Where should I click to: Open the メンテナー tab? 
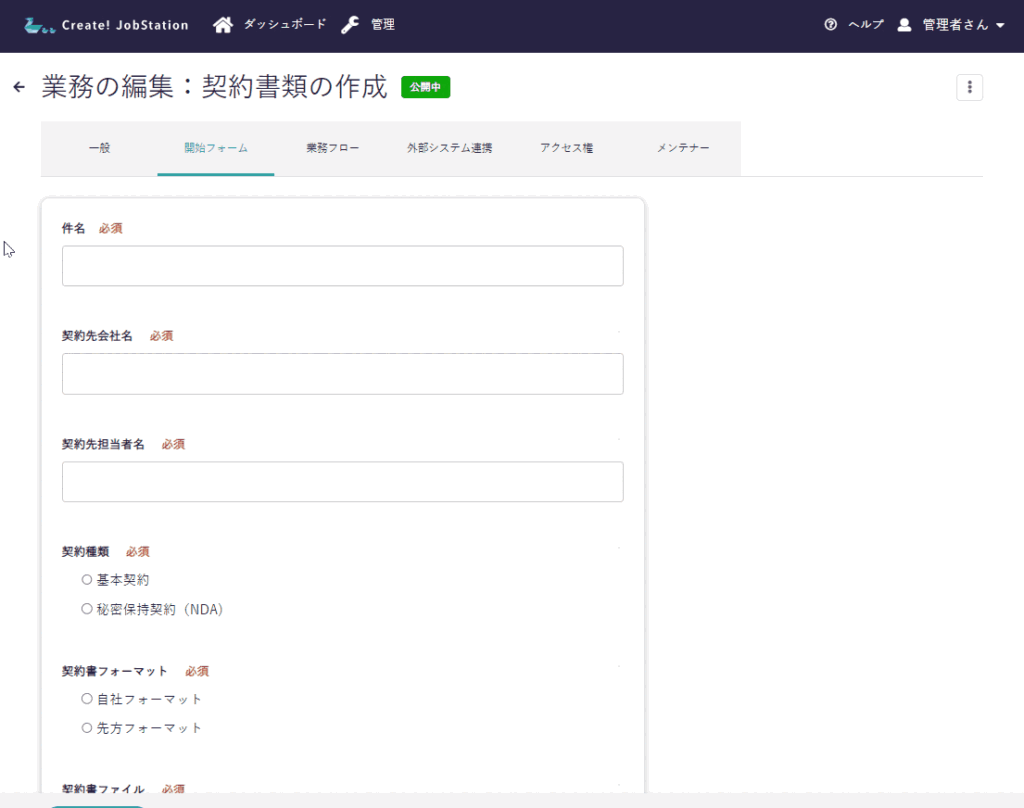(x=683, y=148)
